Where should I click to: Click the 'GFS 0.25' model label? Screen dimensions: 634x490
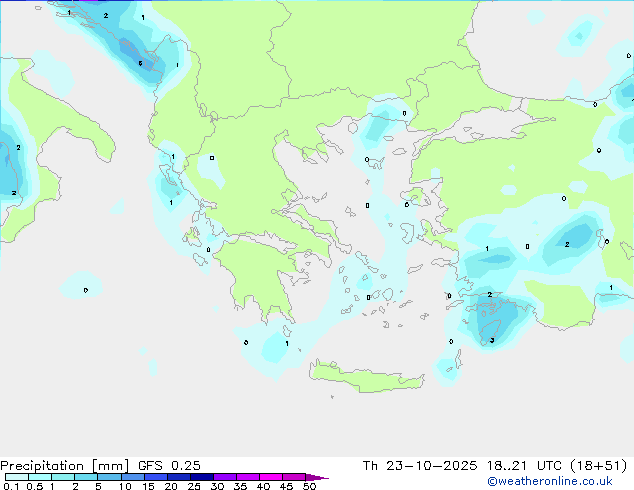pyautogui.click(x=169, y=466)
